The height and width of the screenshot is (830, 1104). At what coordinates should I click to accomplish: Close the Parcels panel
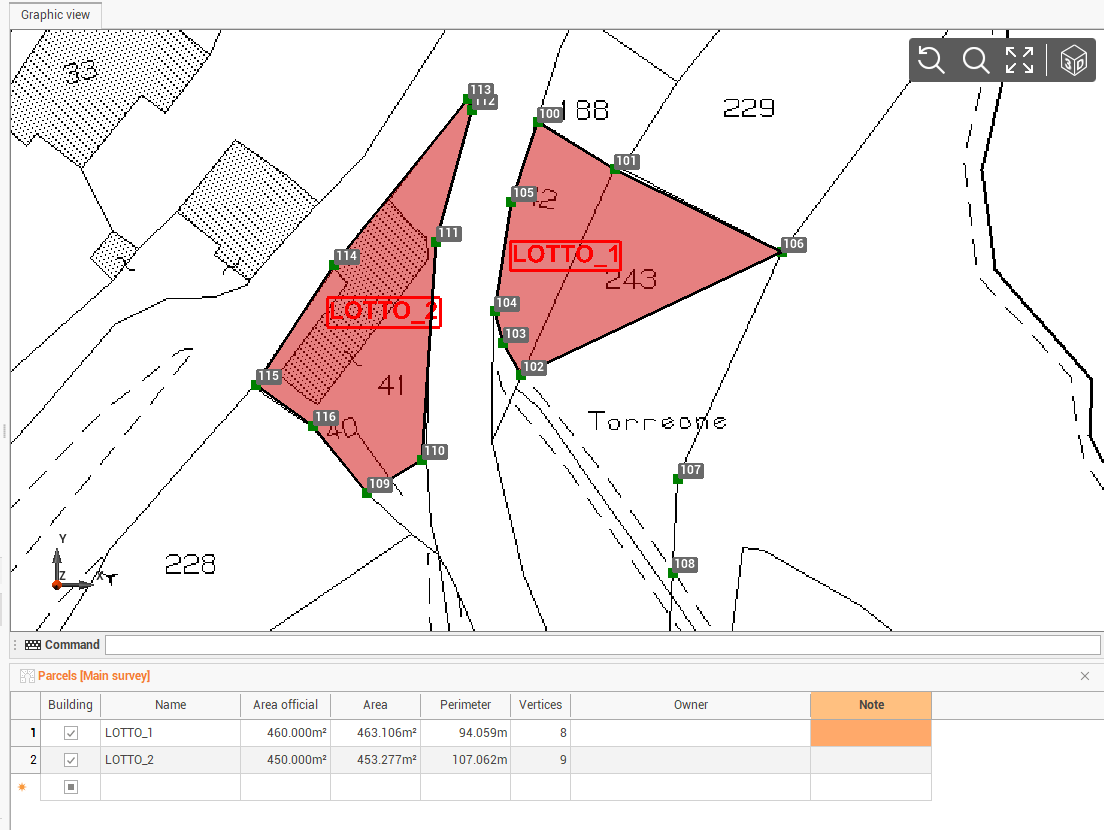[1085, 676]
